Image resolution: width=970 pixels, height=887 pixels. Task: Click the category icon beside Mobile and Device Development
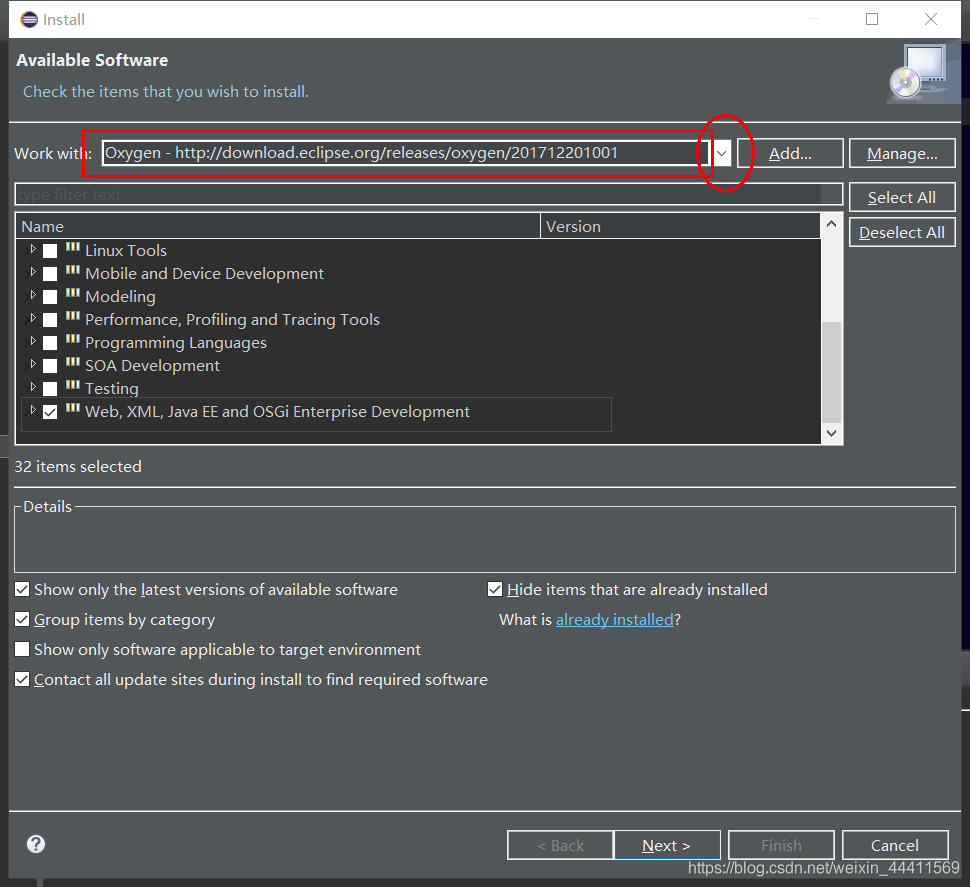point(73,270)
